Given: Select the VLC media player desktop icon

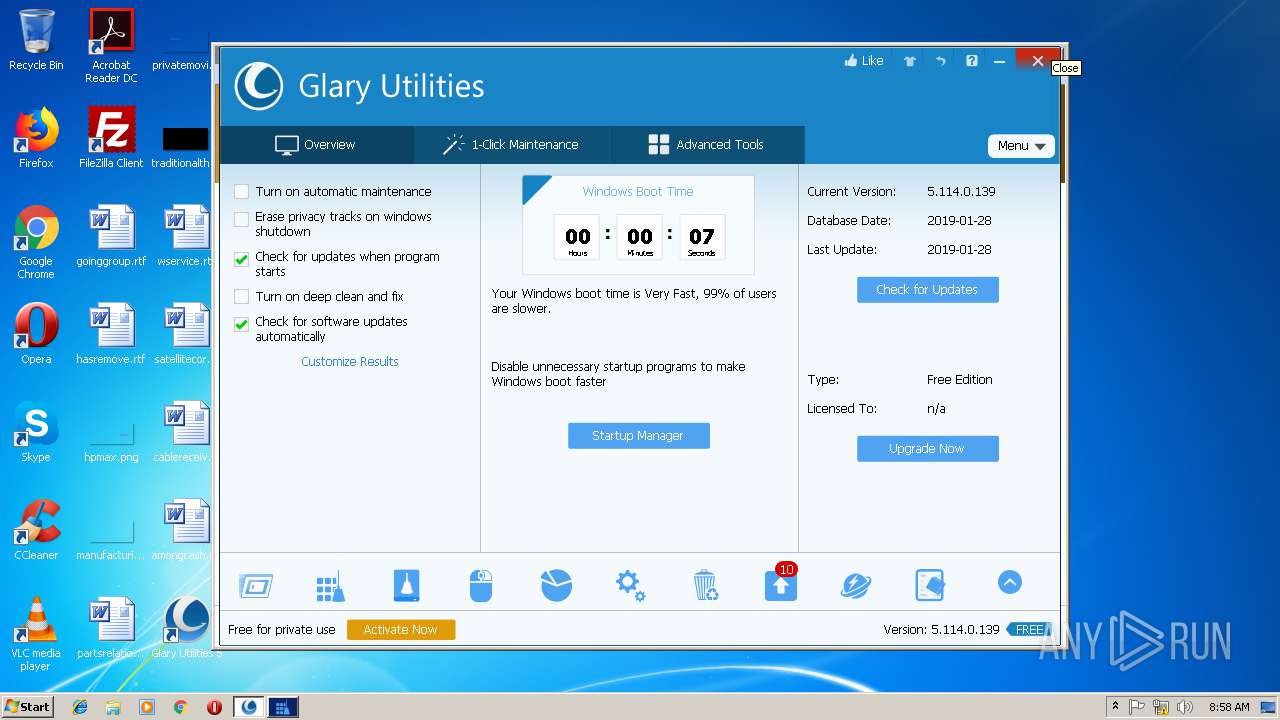Looking at the screenshot, I should 36,633.
